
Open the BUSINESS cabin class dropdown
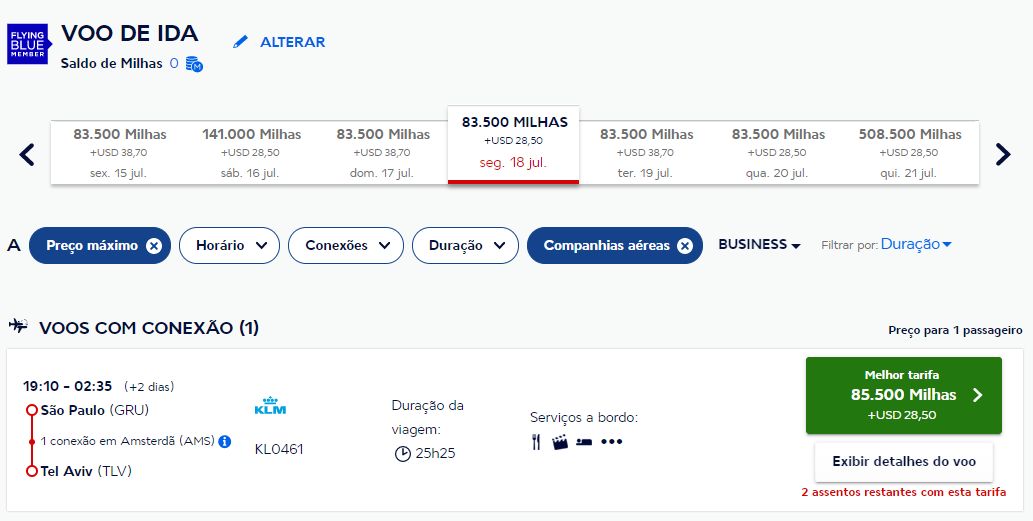pos(759,245)
